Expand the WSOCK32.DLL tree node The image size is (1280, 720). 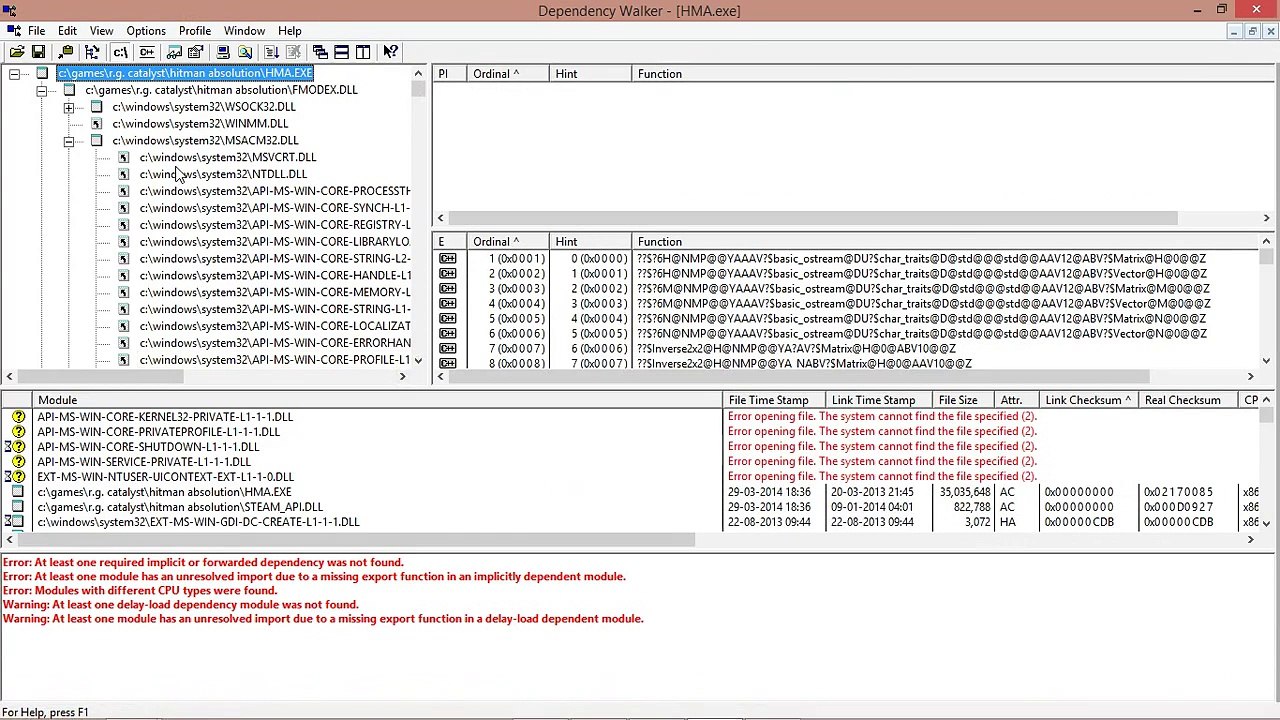click(x=68, y=107)
